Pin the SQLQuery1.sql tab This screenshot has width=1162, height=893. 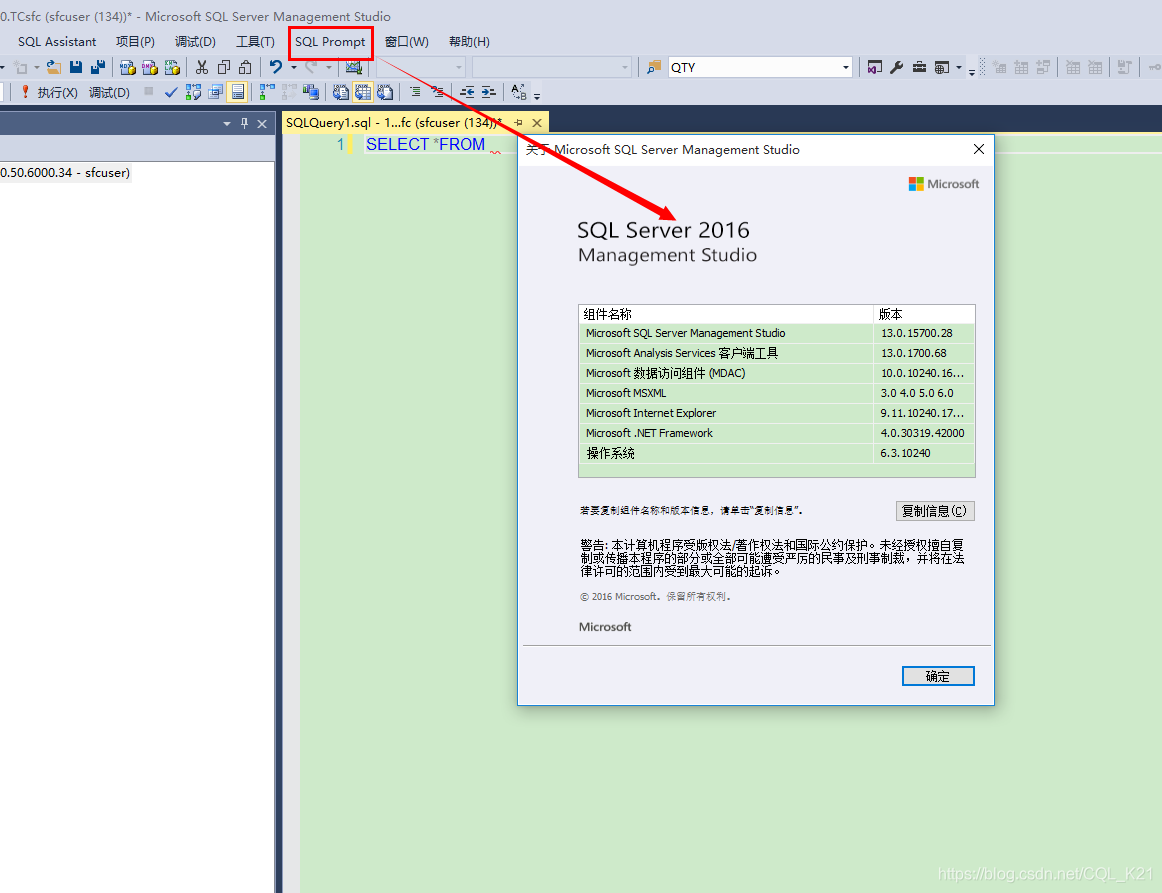pos(518,122)
